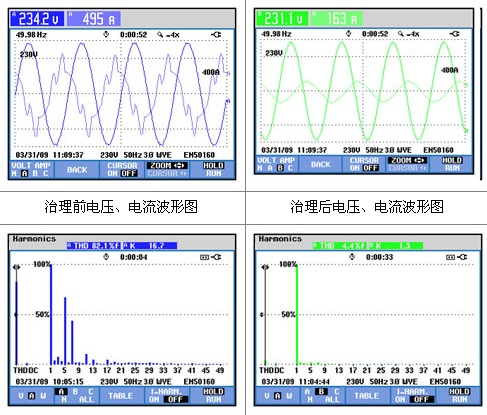Image resolution: width=487 pixels, height=415 pixels.
Task: Click the battery icon in bottom-left harmonics screen
Action: (x=204, y=257)
